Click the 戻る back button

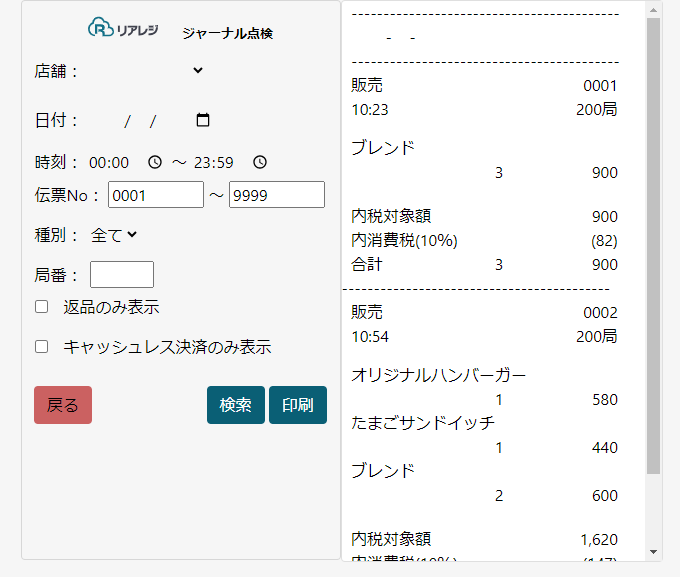(x=63, y=405)
